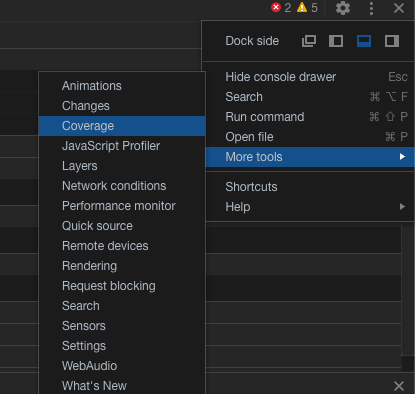Undock DevTools into separate window
Screen dimensions: 415x394
(309, 41)
